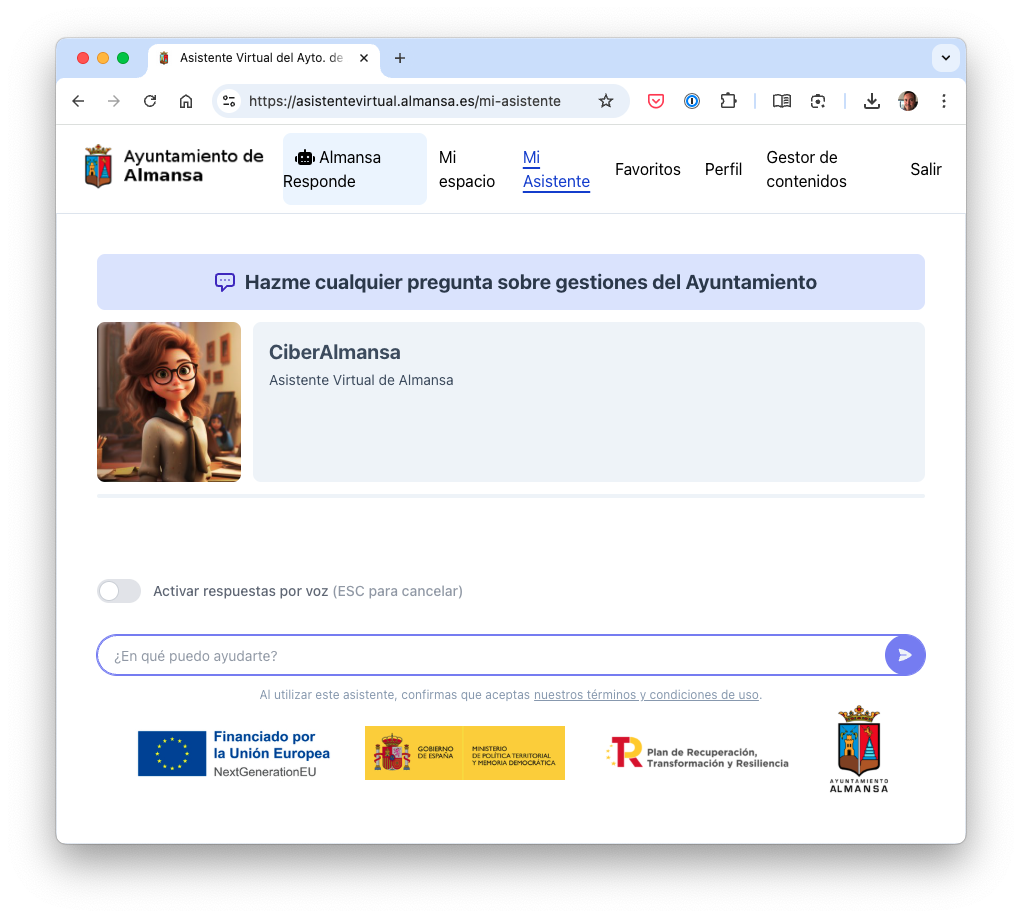Switch to the Mi espacio section
Screen dimensions: 1022x918
[466, 169]
